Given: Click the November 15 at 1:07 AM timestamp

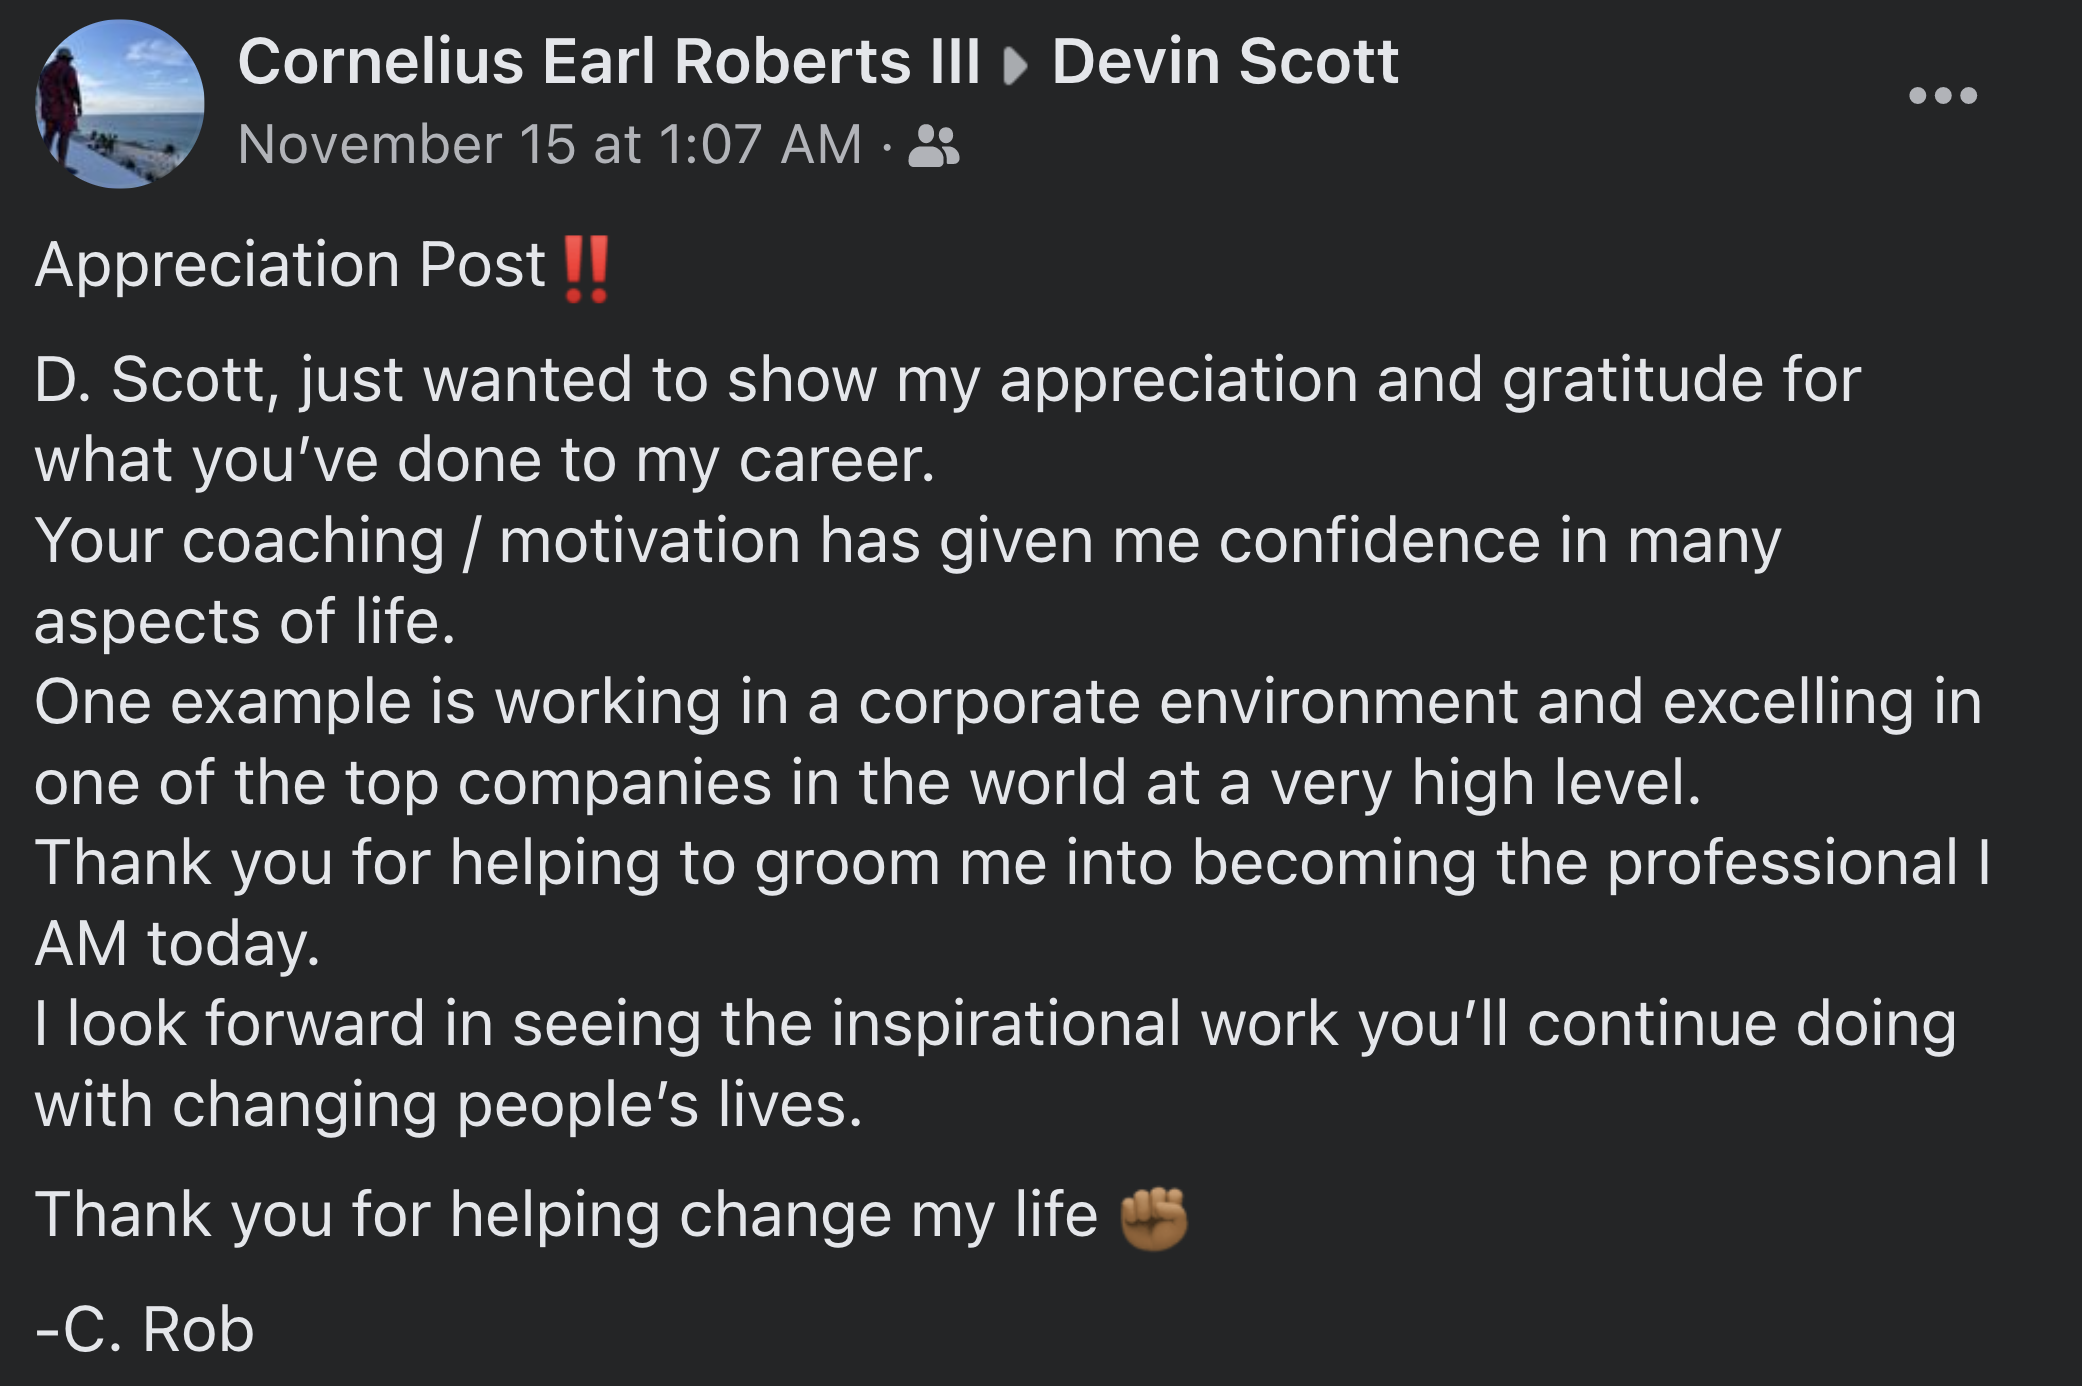Looking at the screenshot, I should 550,145.
